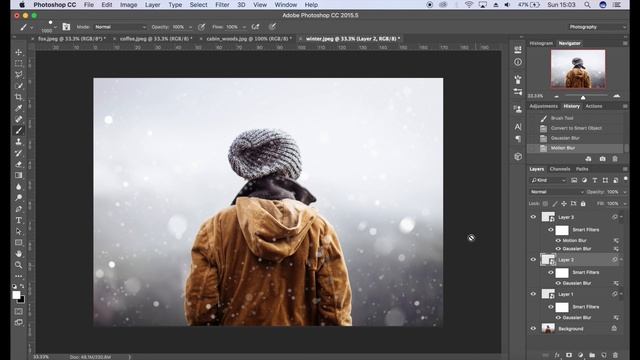Screen dimensions: 640x360
Task: Select the Rectangle shape tool
Action: click(x=19, y=242)
